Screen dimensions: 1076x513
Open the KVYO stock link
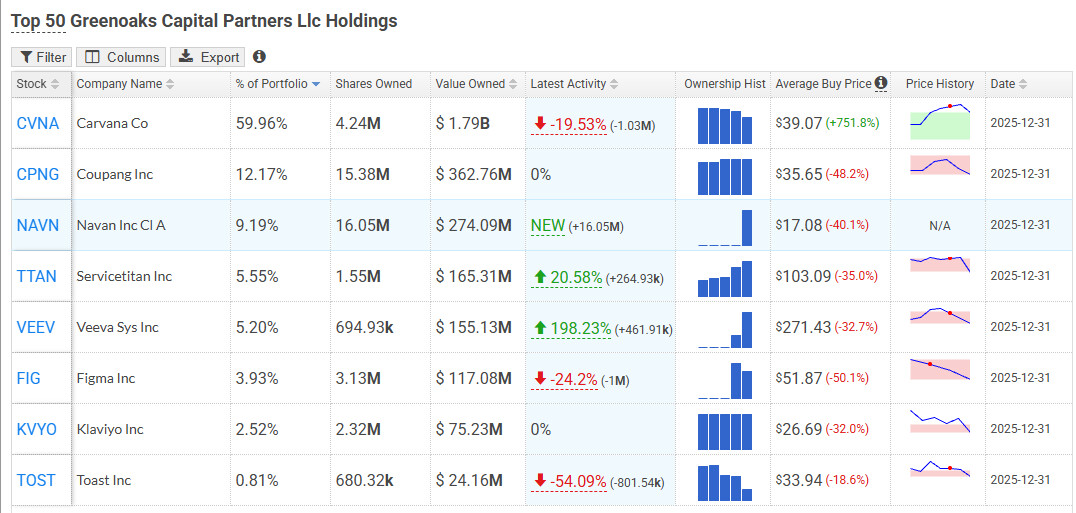pos(36,429)
